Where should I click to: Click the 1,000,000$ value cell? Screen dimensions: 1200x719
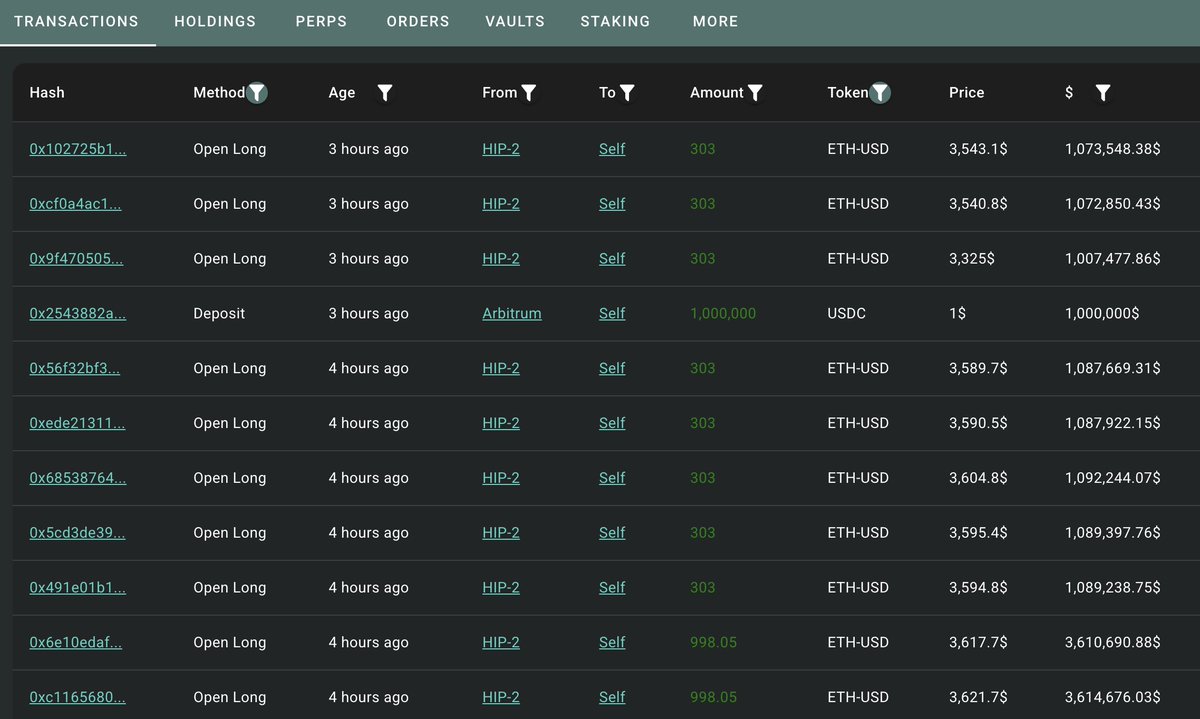pos(1102,314)
